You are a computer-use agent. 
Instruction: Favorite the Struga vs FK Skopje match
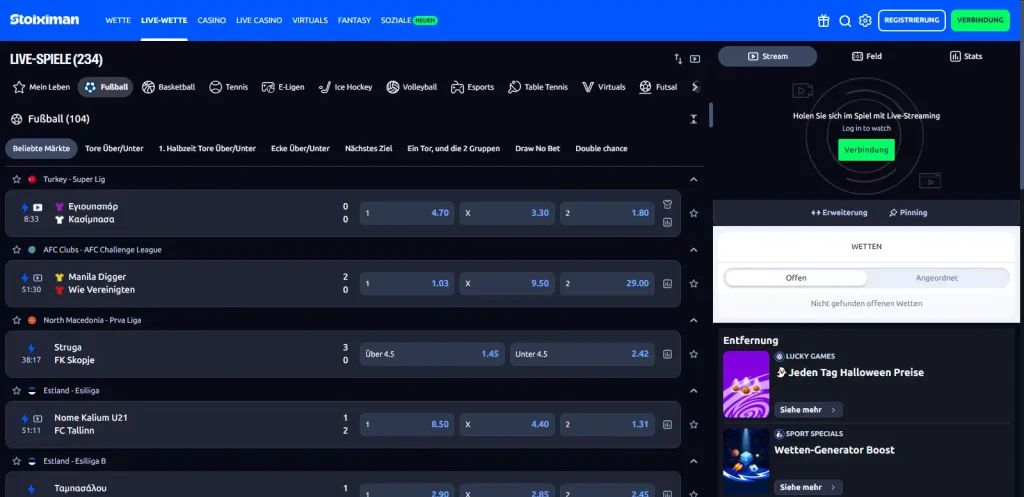point(694,354)
